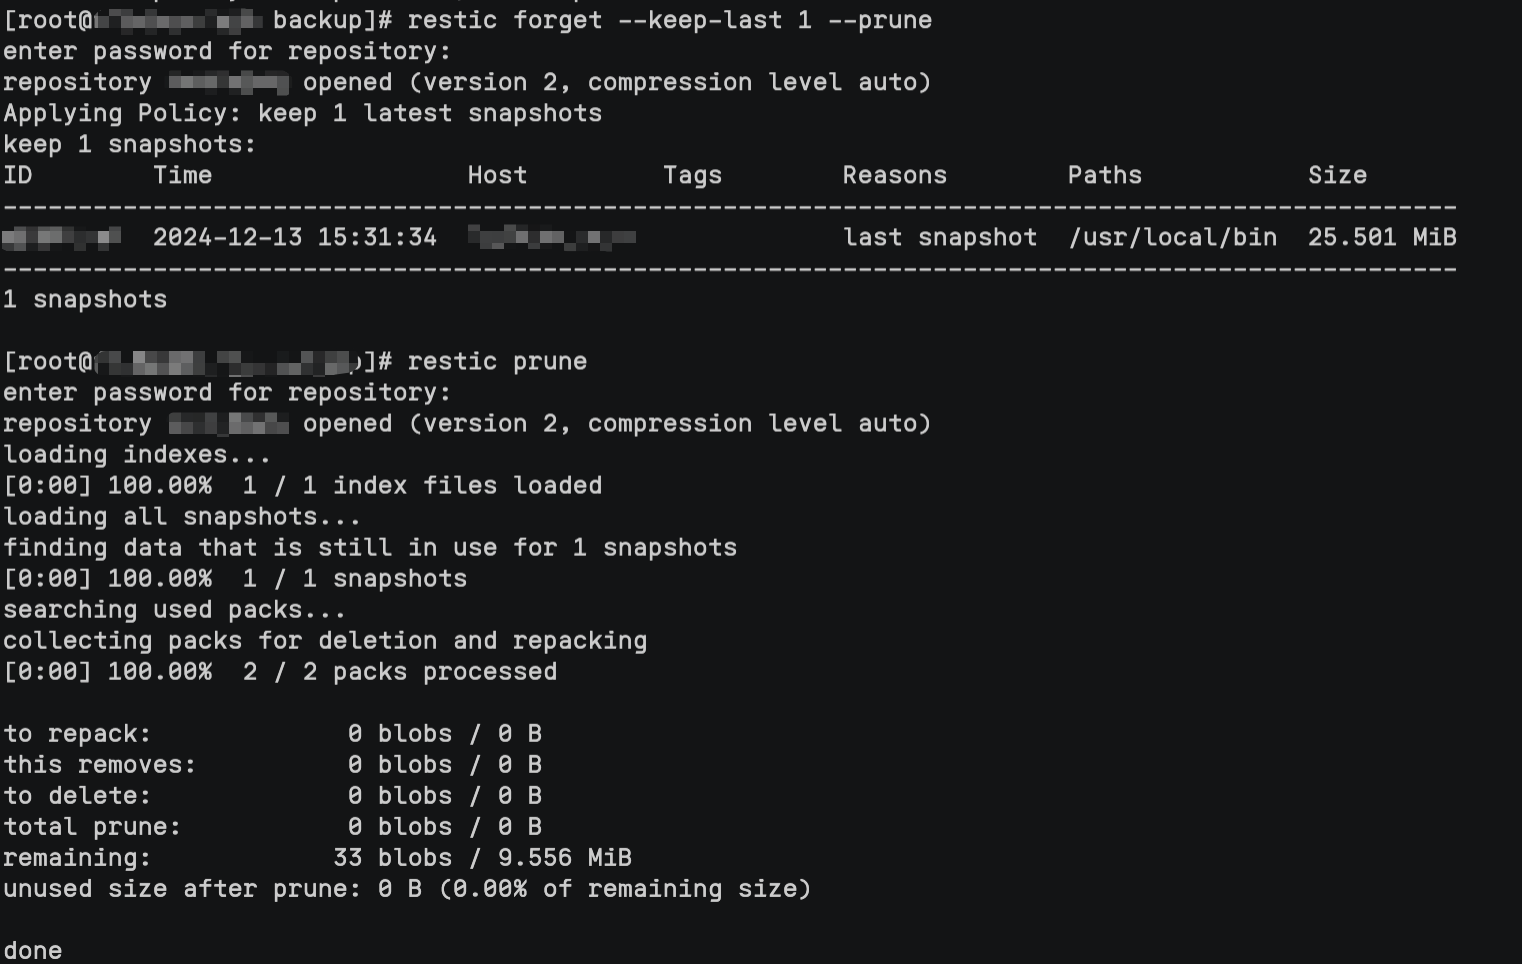Click the ID column header
This screenshot has width=1522, height=964.
(x=18, y=175)
